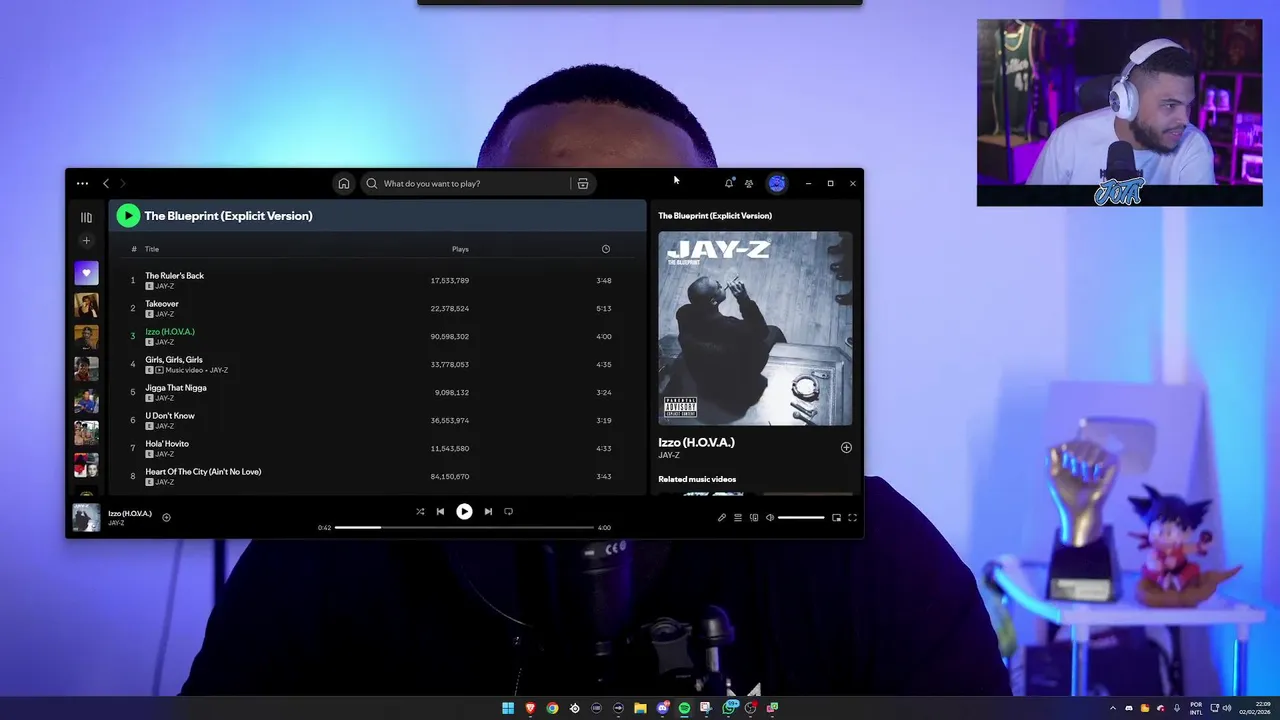Open the Browse icon in search bar
Screen dimensions: 1280x720
(583, 184)
